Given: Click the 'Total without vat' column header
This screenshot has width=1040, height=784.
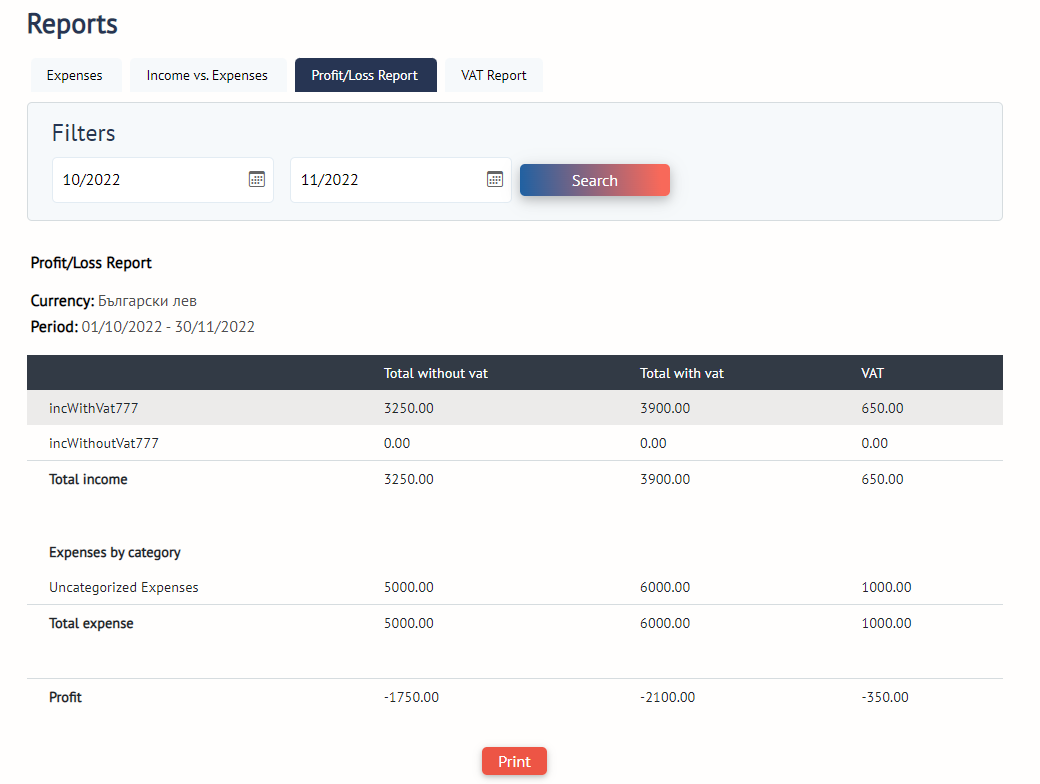Looking at the screenshot, I should pos(436,373).
